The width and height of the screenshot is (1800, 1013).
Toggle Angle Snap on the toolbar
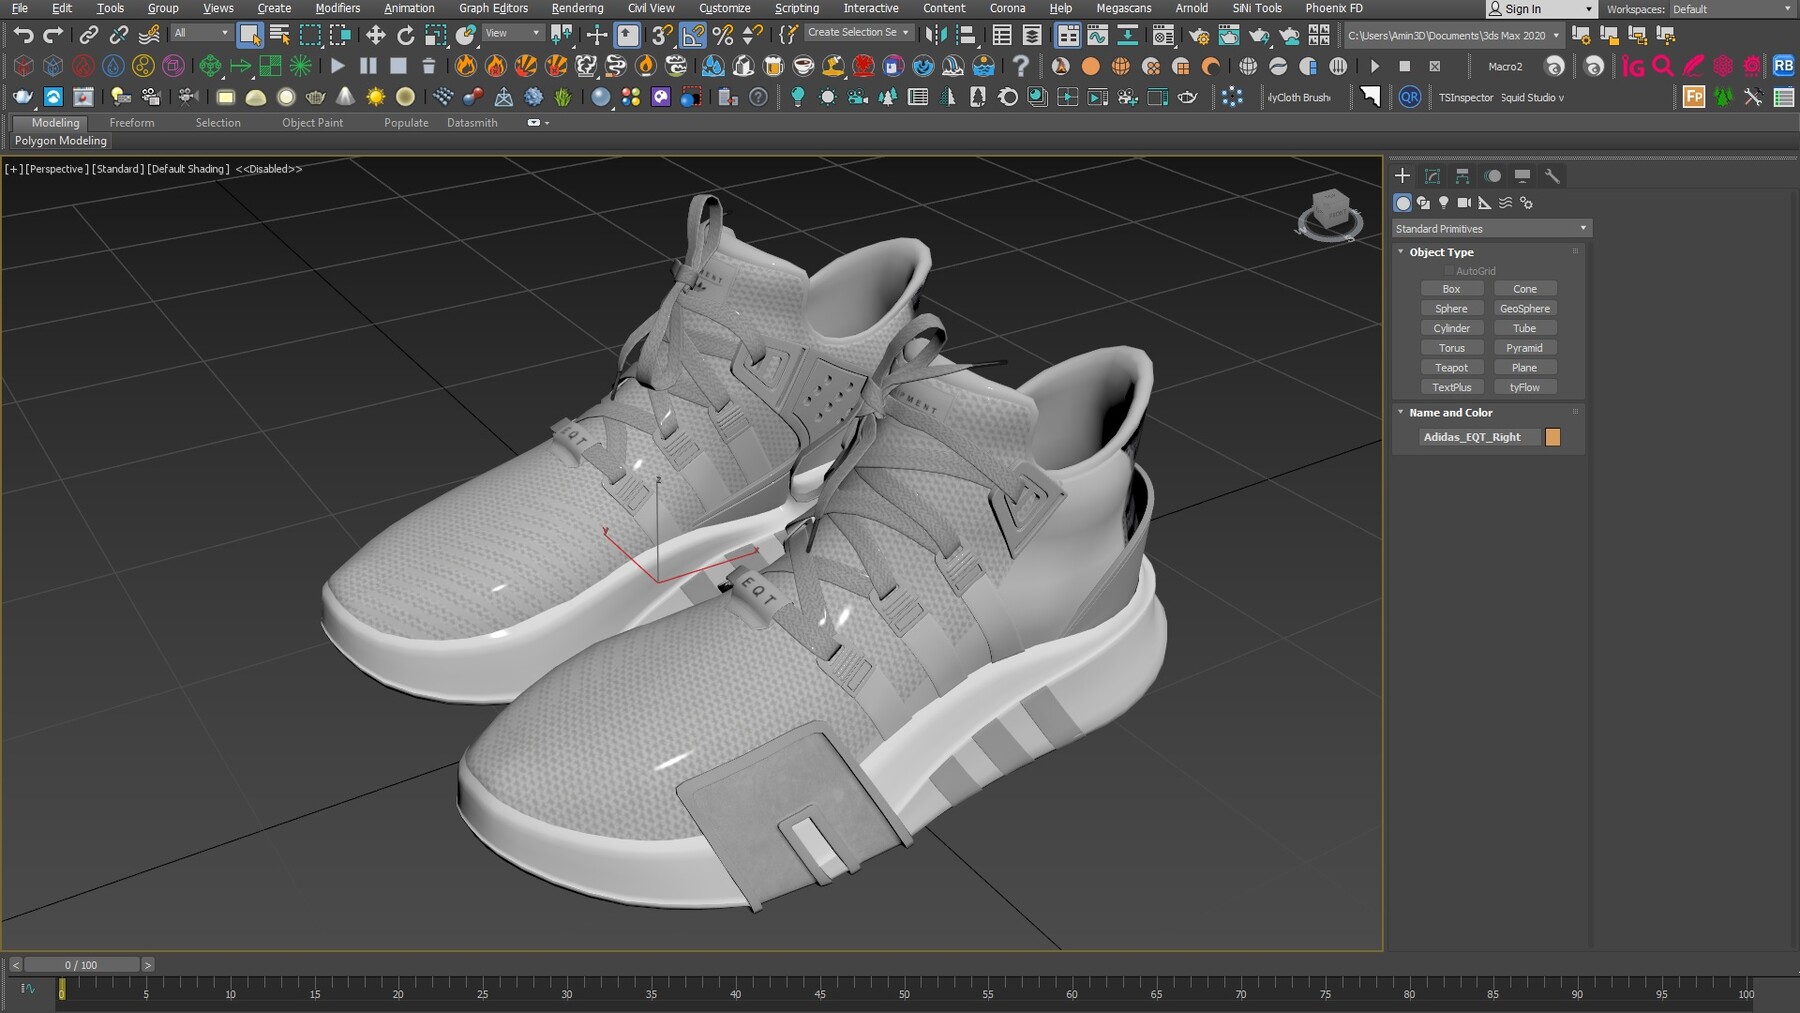(x=692, y=34)
